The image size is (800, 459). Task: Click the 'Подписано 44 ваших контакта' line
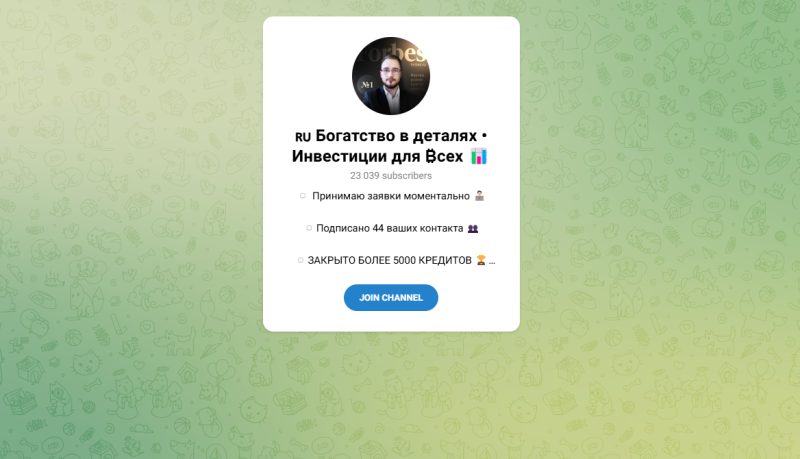tap(390, 228)
